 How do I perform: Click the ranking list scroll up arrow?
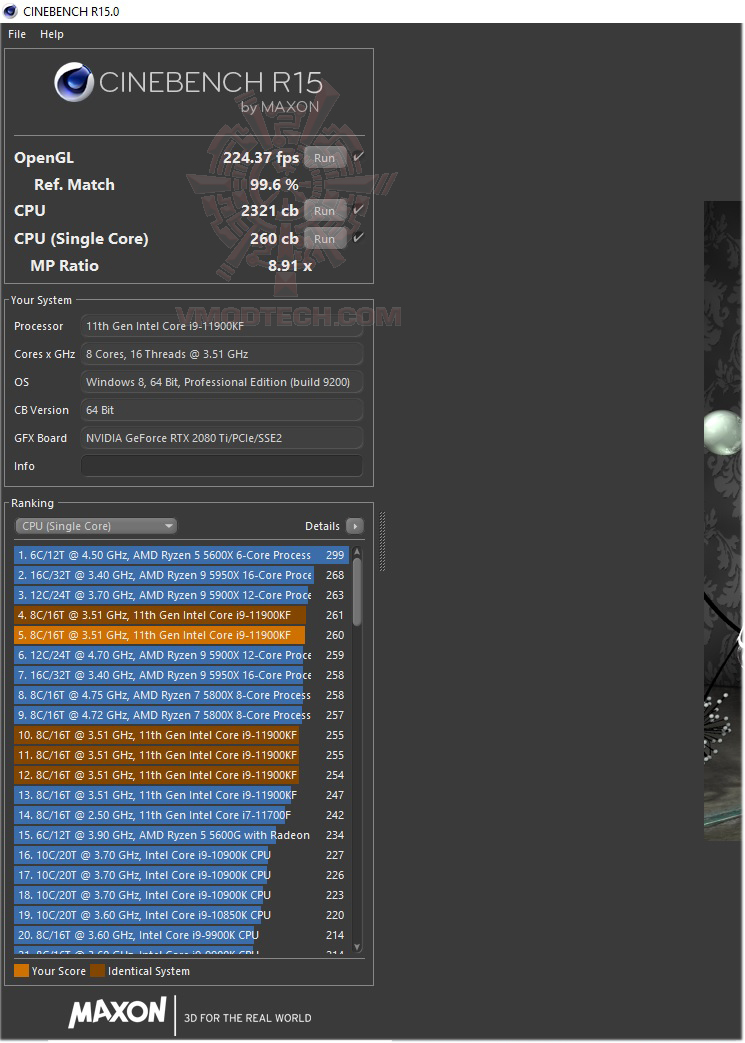357,551
